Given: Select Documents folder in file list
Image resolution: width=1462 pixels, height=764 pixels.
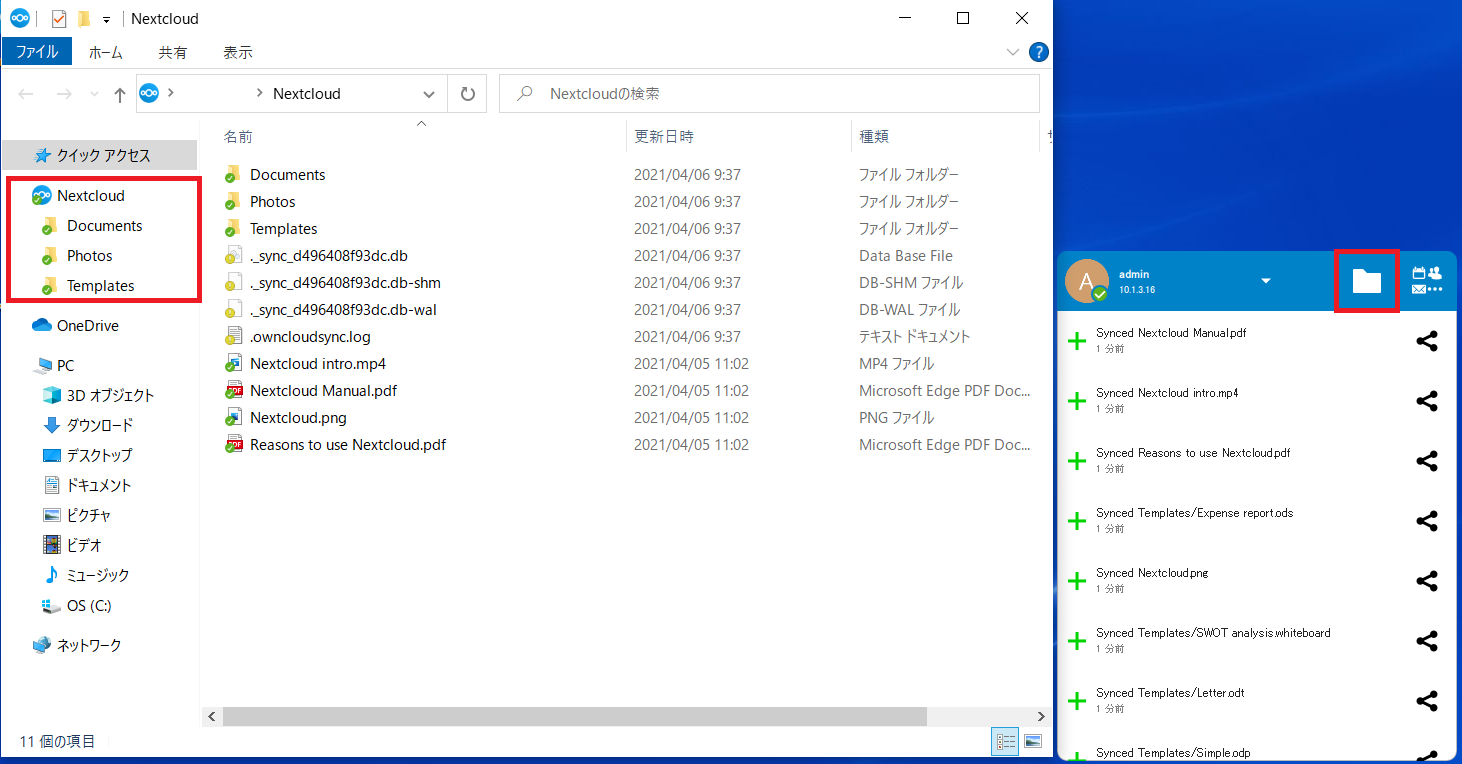Looking at the screenshot, I should 287,175.
